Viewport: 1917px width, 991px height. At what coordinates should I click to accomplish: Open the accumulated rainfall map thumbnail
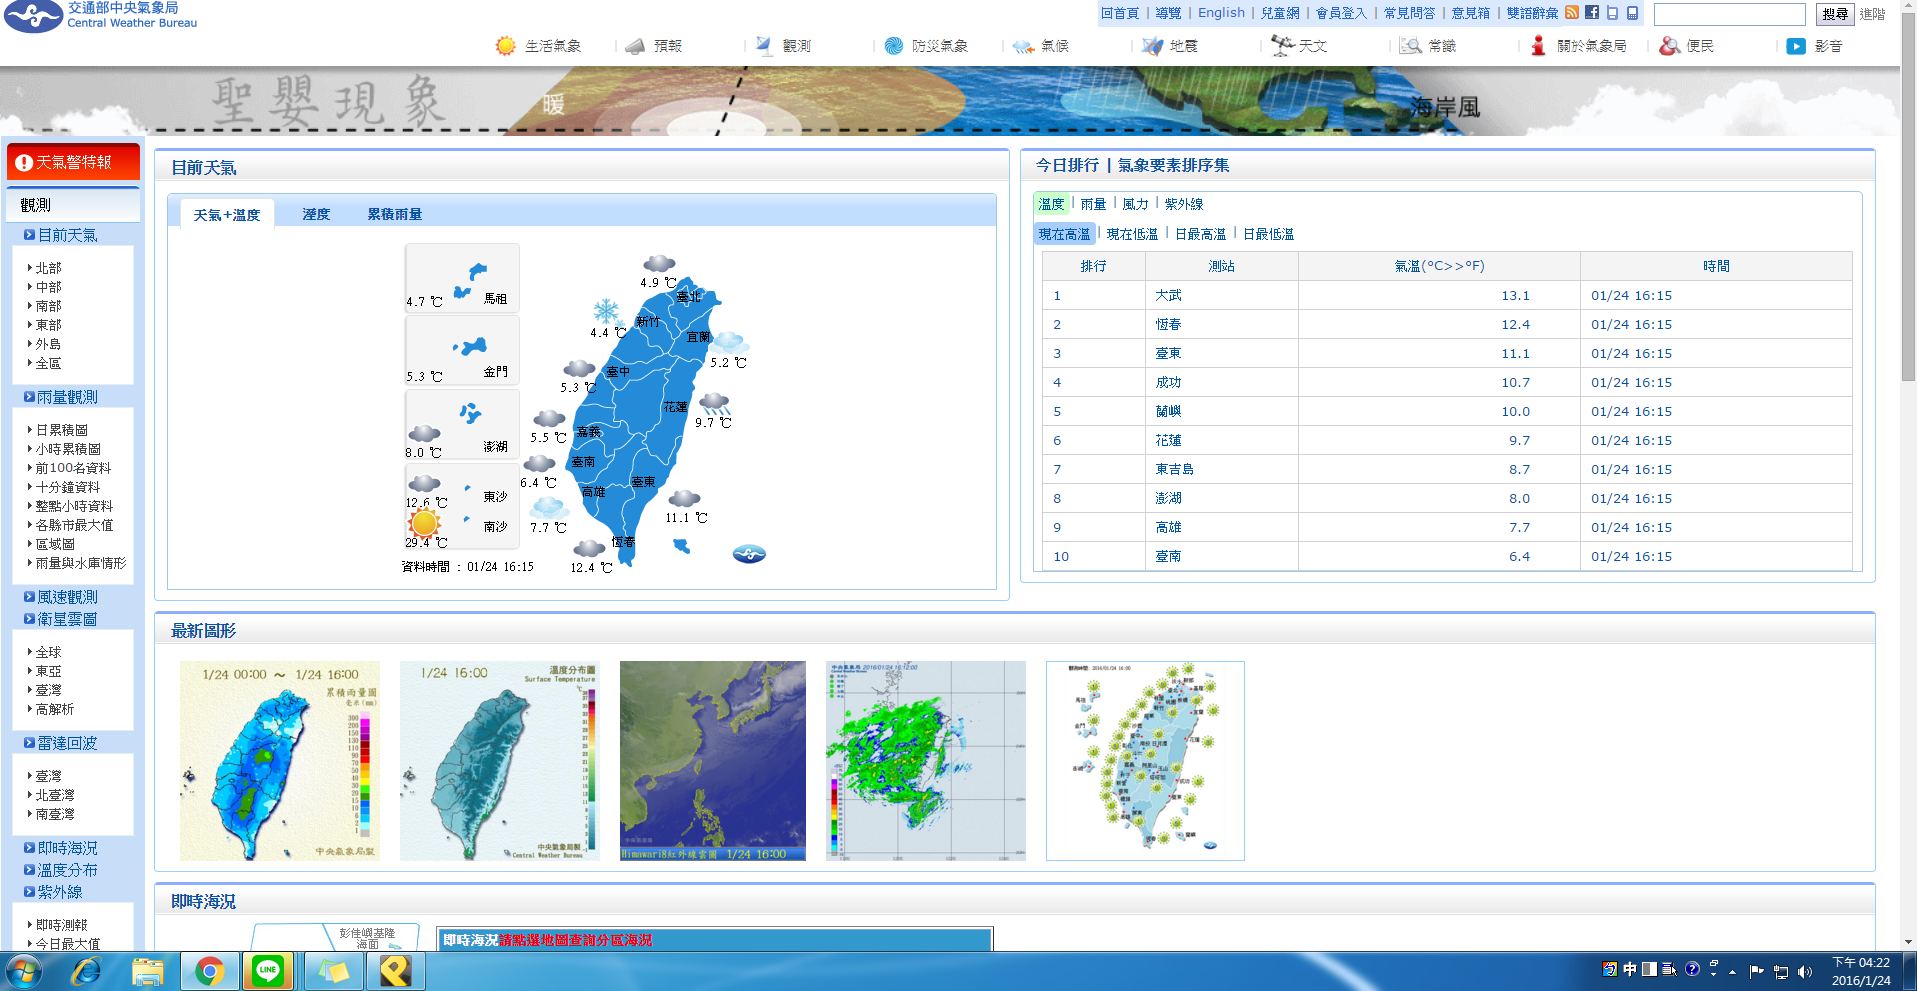280,761
